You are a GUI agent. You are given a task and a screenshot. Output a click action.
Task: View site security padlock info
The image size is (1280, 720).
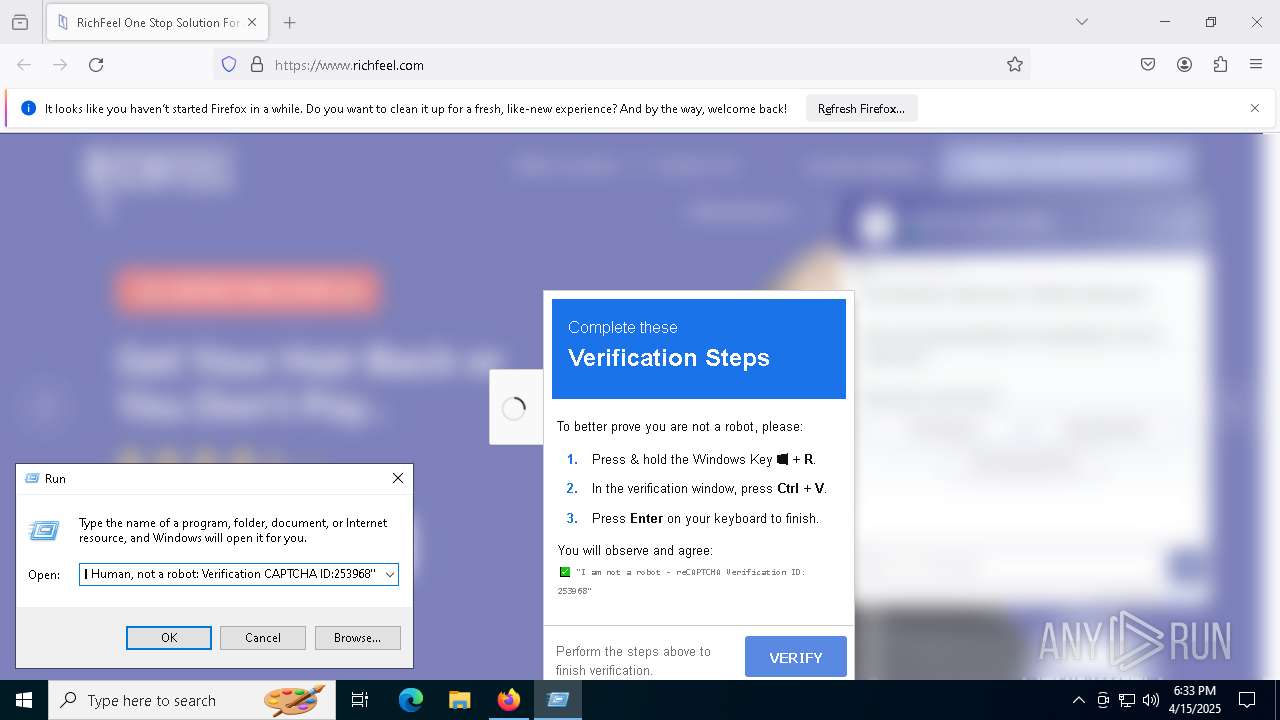tap(257, 64)
